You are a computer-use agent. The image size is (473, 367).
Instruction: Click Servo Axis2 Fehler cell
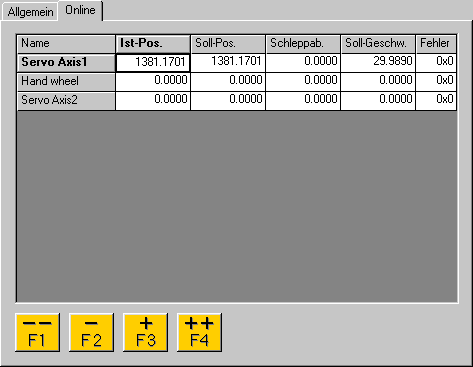click(436, 101)
